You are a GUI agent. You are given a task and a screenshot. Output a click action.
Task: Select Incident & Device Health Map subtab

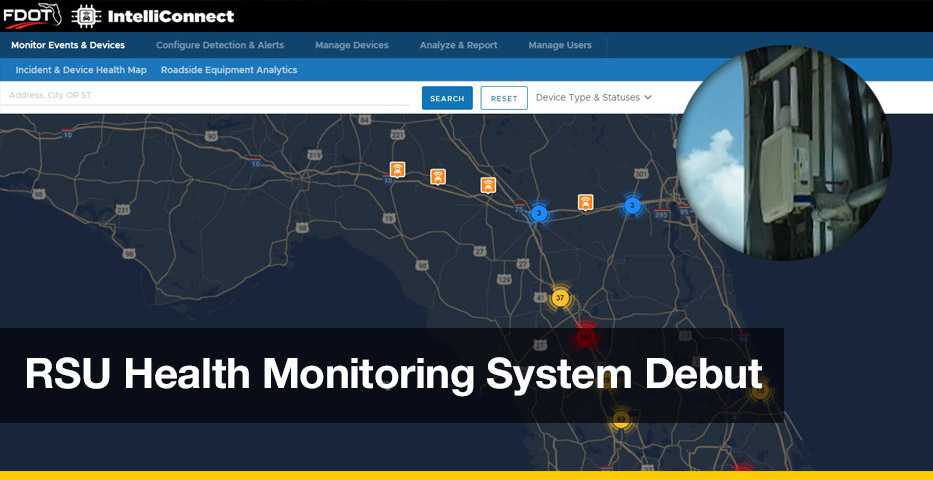81,70
